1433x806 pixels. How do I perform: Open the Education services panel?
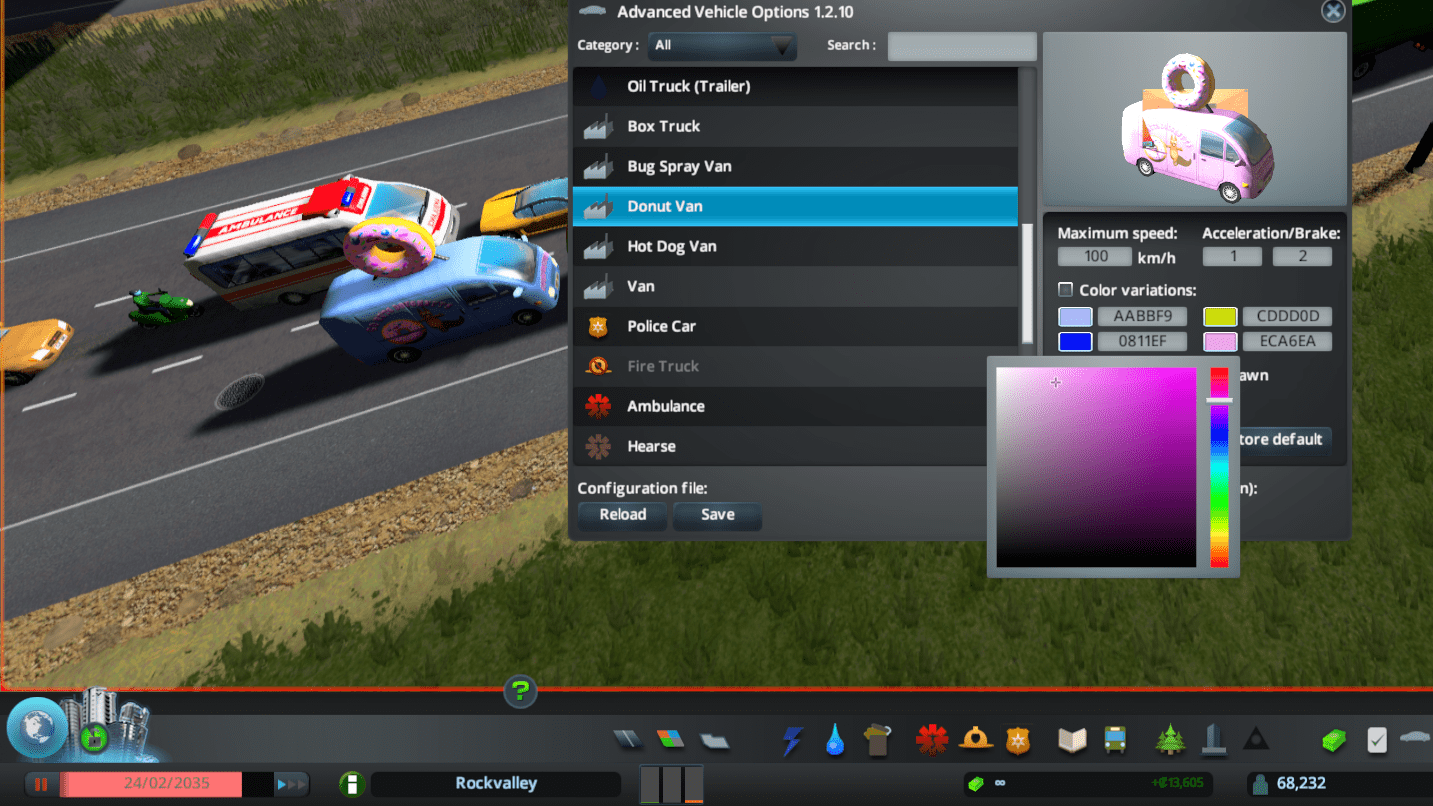(1071, 740)
